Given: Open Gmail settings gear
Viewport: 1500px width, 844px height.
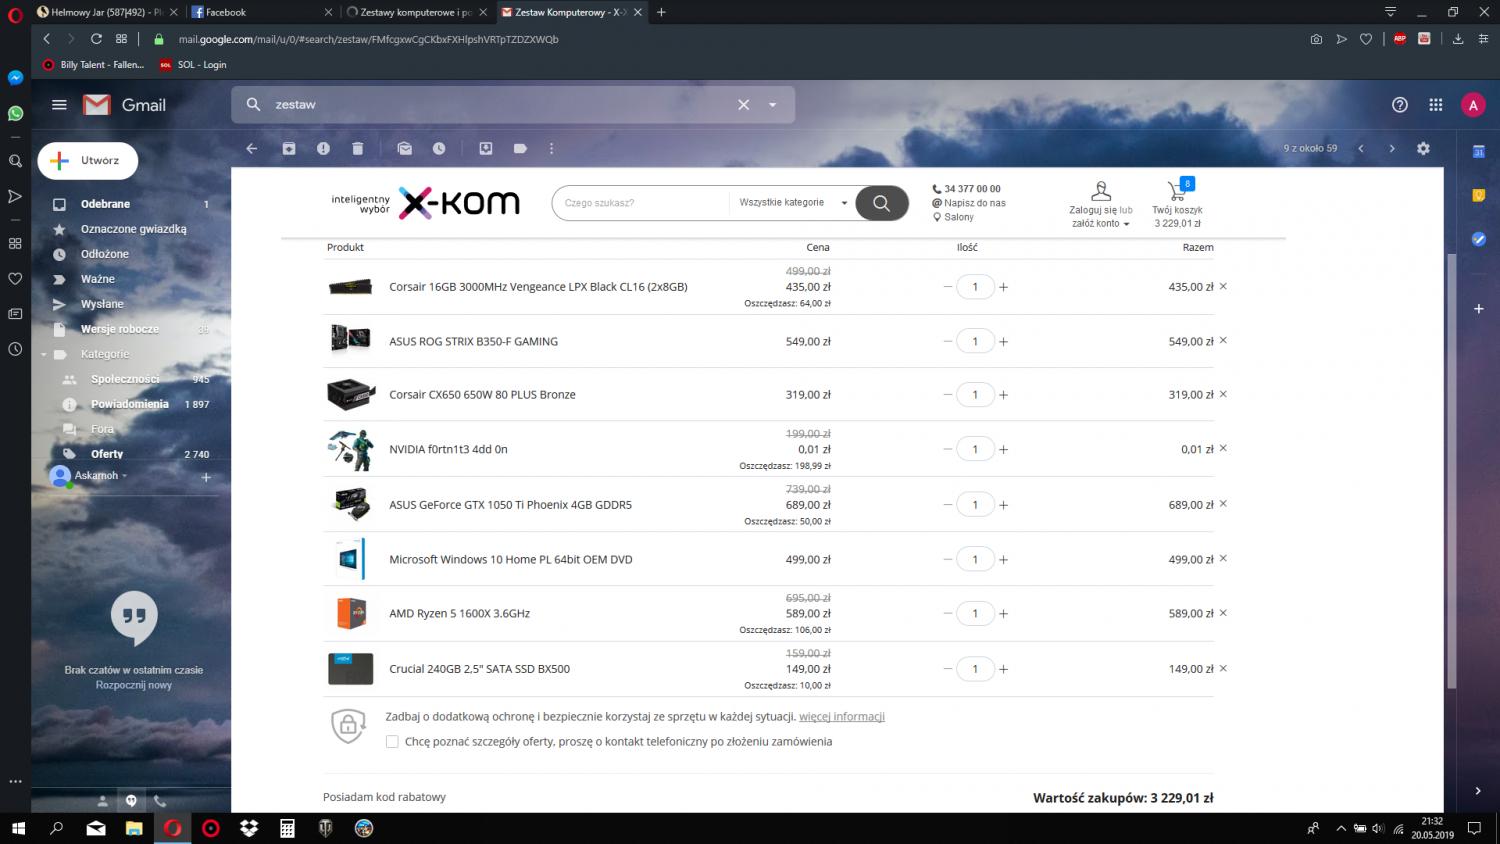Looking at the screenshot, I should click(x=1423, y=148).
